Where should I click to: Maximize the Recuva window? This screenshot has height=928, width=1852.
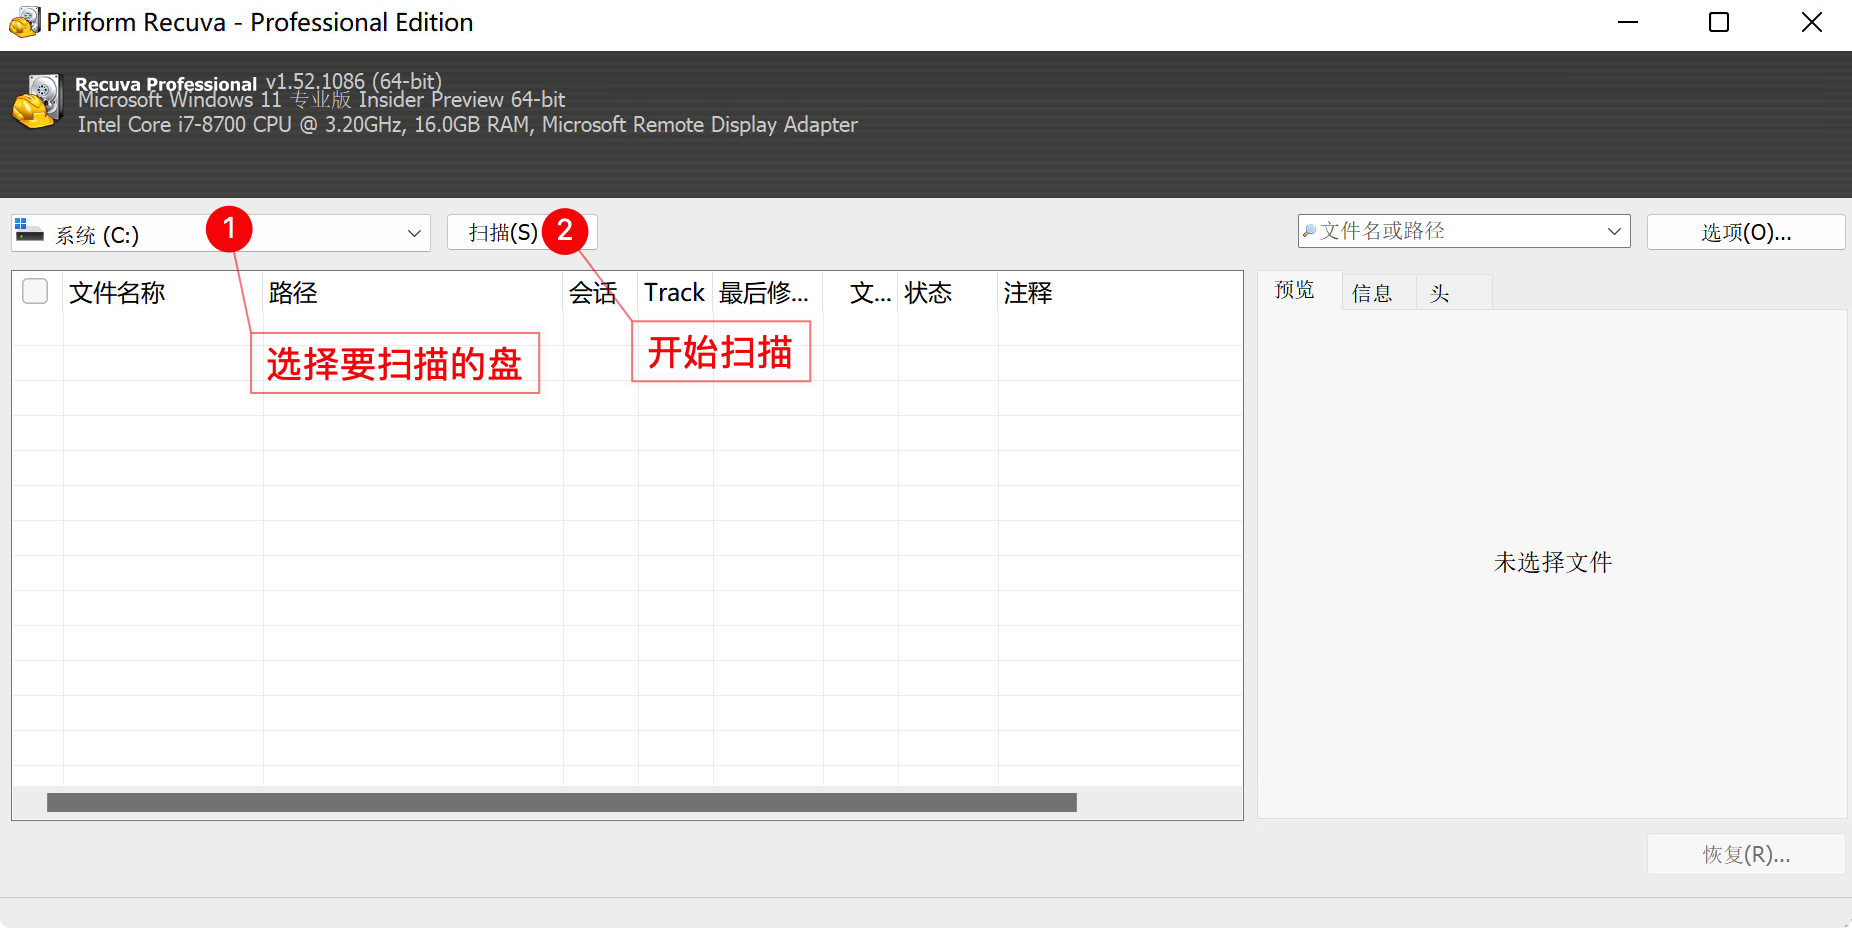(x=1719, y=22)
